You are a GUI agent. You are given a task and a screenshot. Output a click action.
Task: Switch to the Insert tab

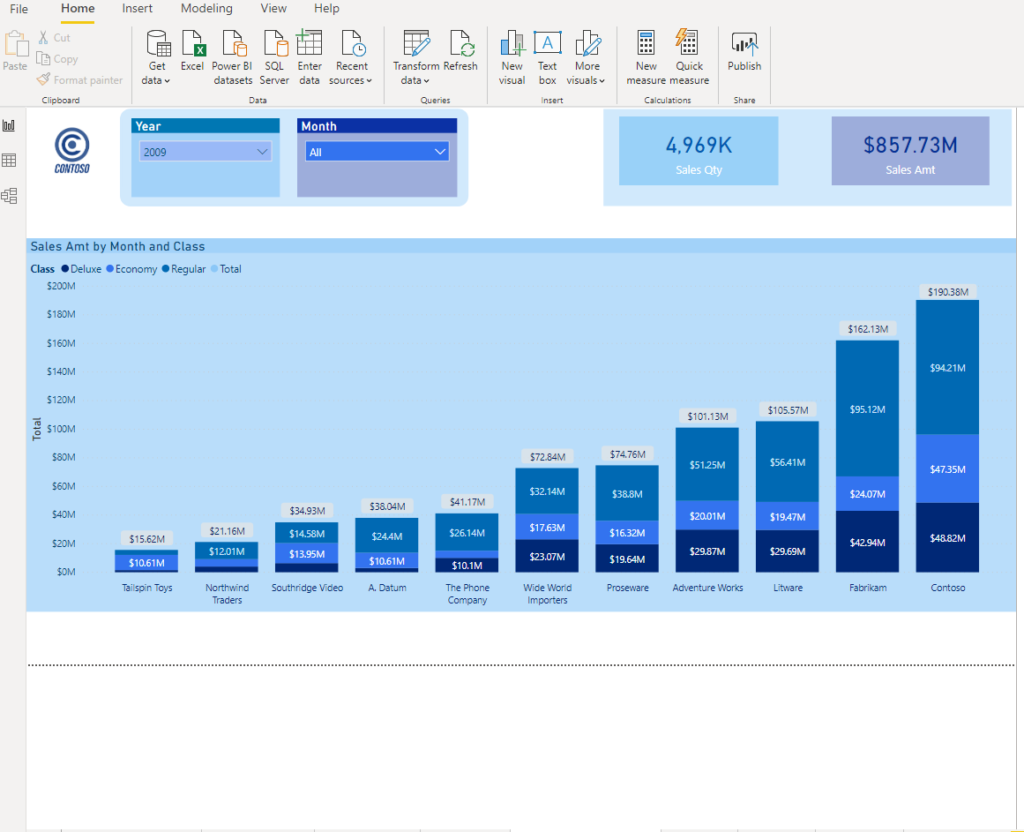click(137, 8)
